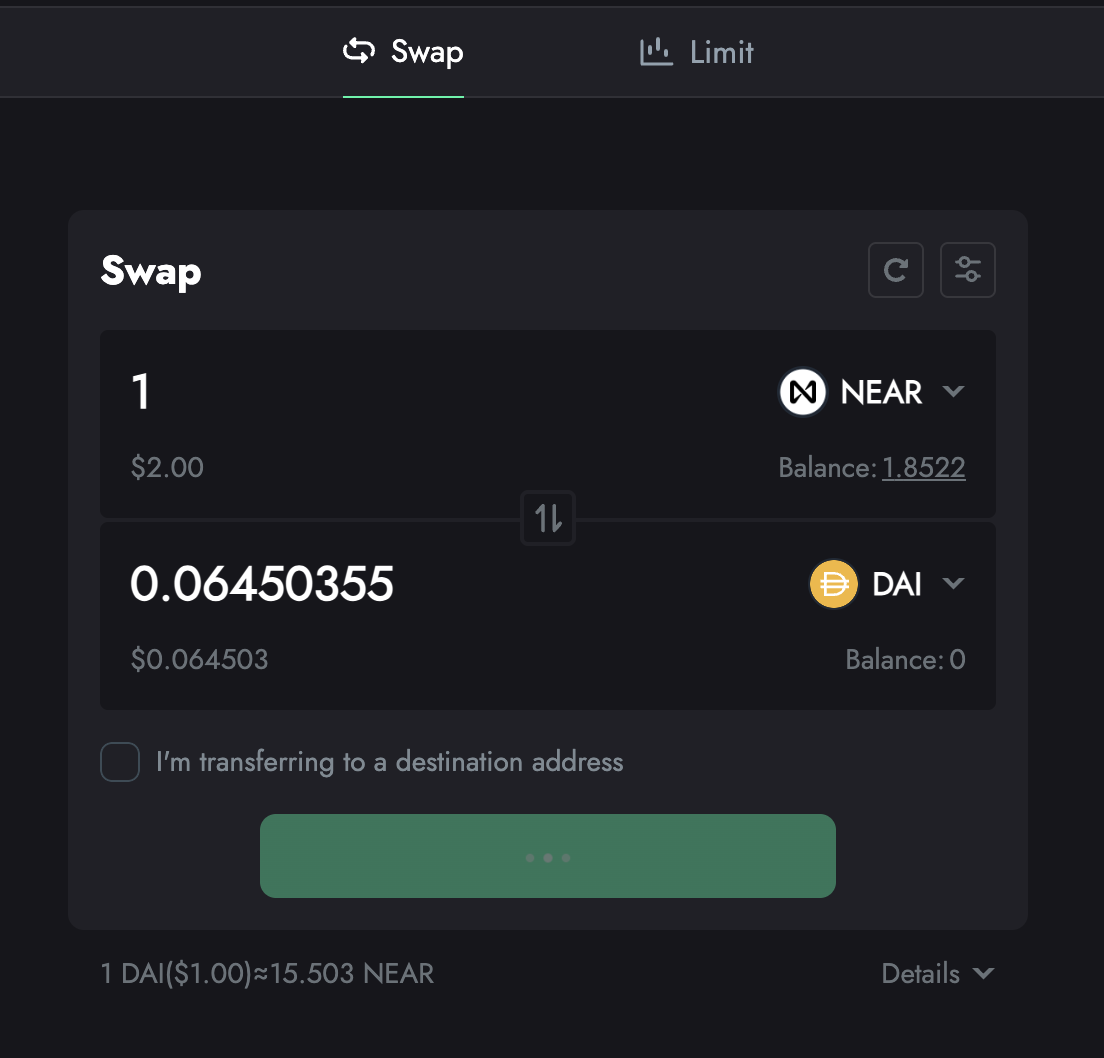The image size is (1104, 1058).
Task: Expand the Details section
Action: tap(937, 973)
